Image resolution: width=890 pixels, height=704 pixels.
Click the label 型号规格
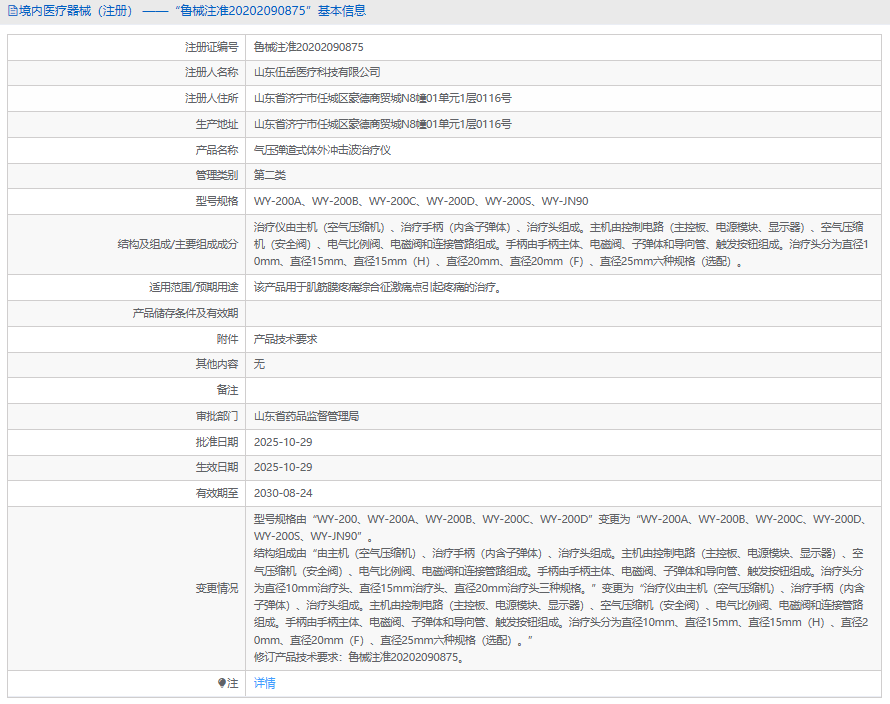(x=217, y=201)
